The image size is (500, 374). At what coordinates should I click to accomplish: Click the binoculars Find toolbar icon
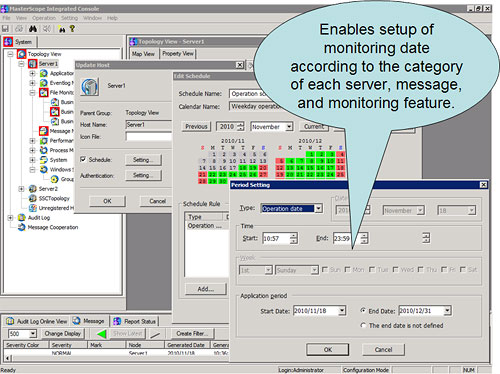point(33,29)
